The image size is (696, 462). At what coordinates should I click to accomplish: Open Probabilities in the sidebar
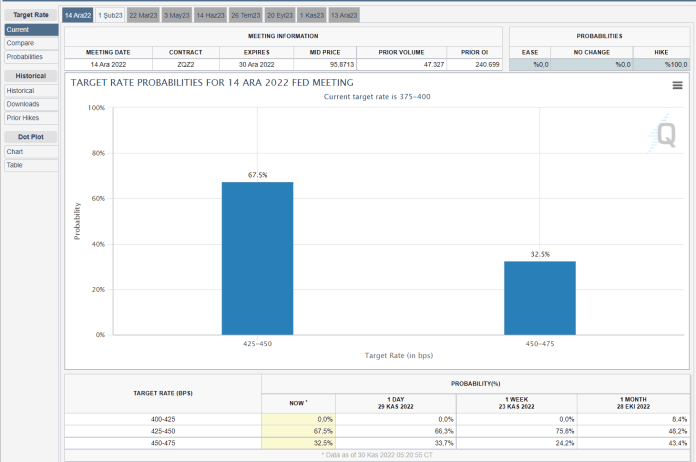click(30, 57)
